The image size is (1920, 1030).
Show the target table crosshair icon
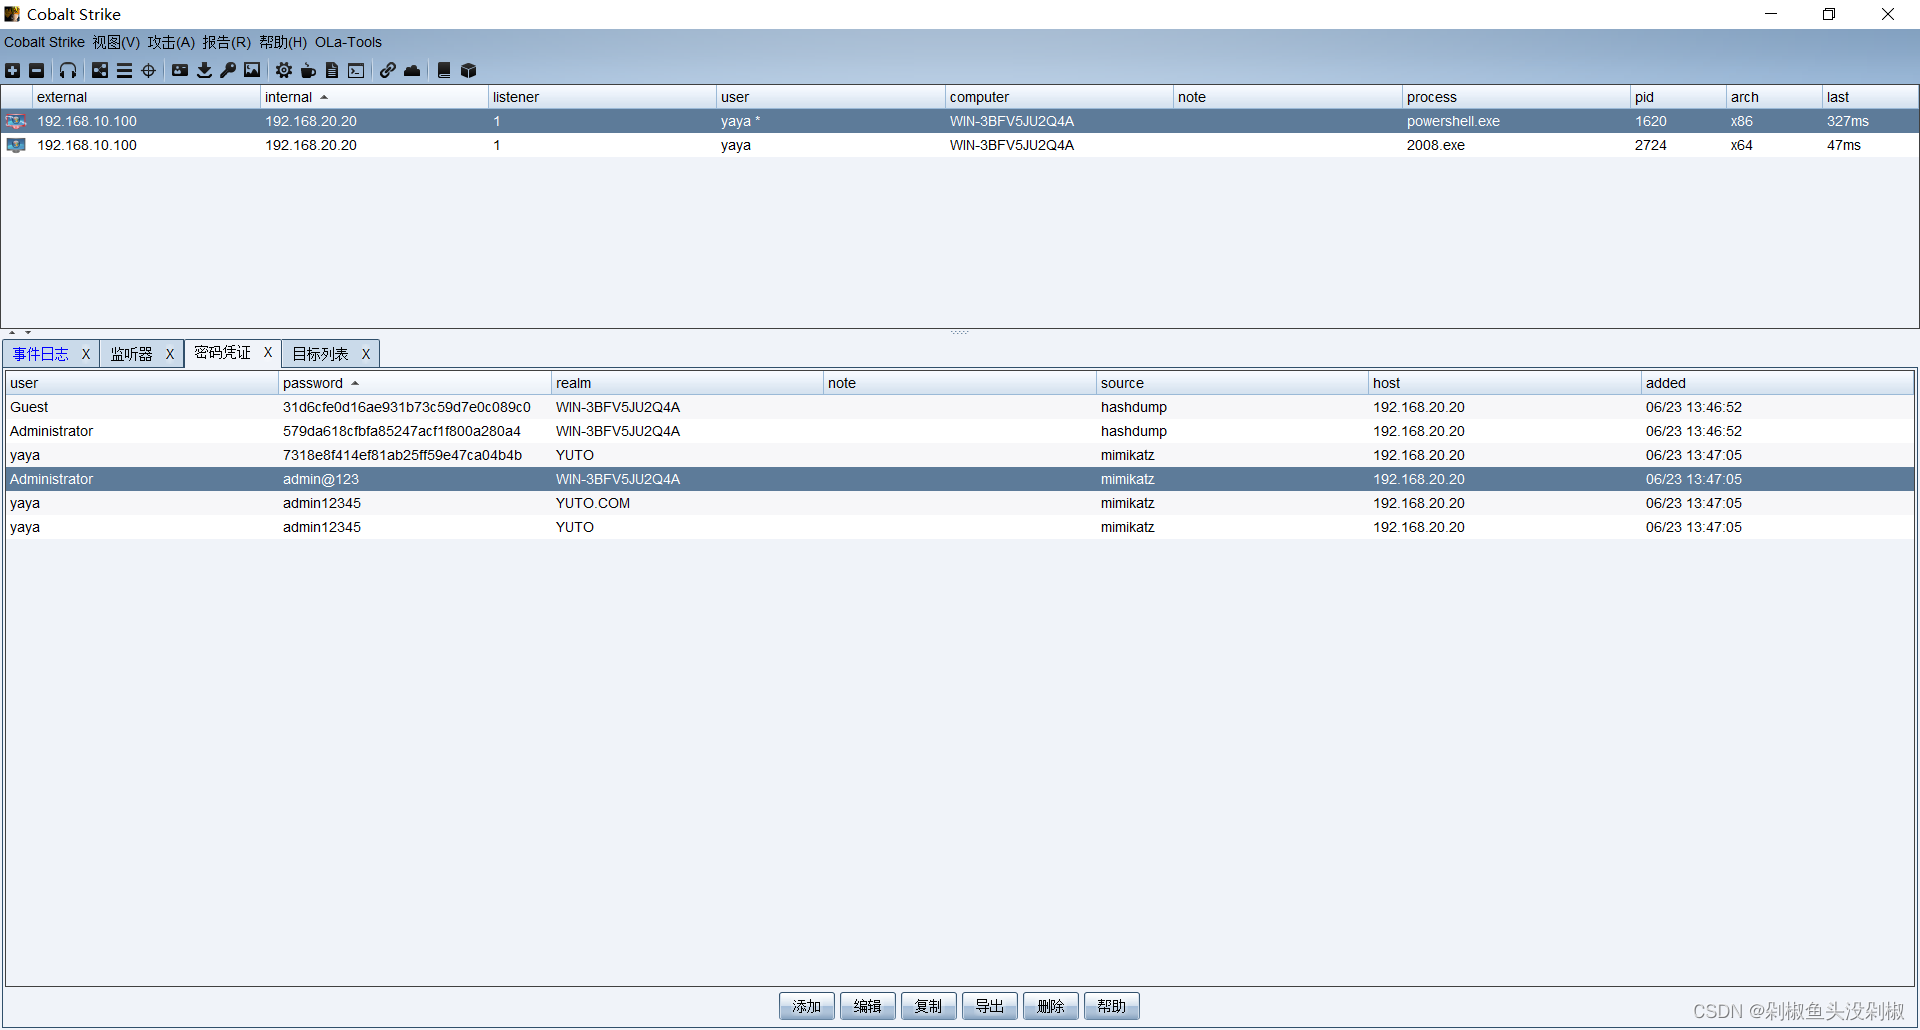(148, 70)
